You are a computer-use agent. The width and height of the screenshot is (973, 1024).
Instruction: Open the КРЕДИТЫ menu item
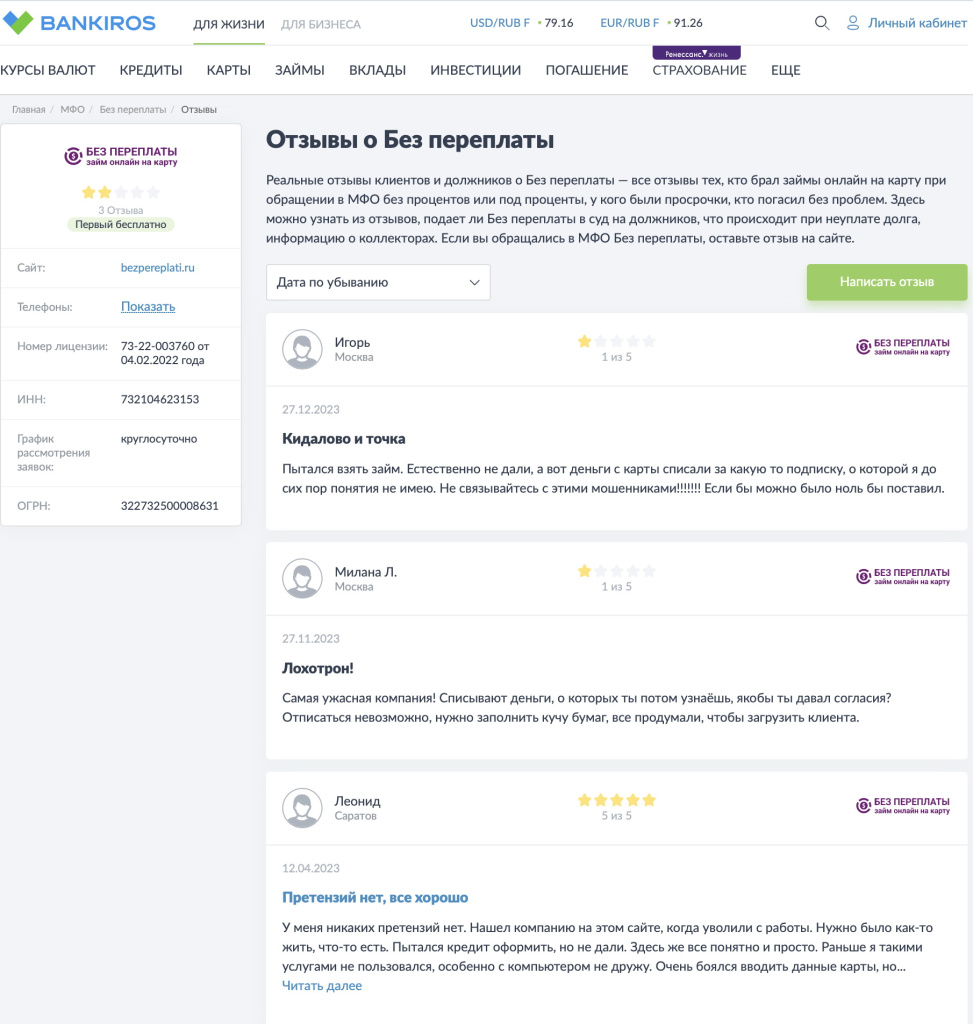tap(151, 70)
